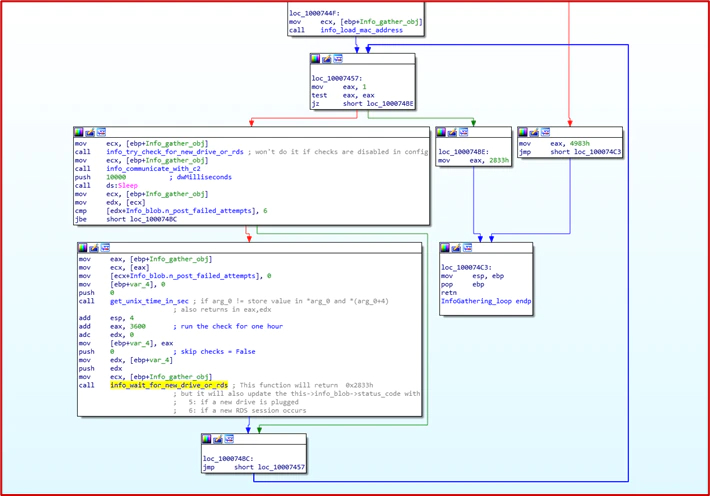
Task: Click 'InfoGathering_loop endp'
Action: click(486, 301)
